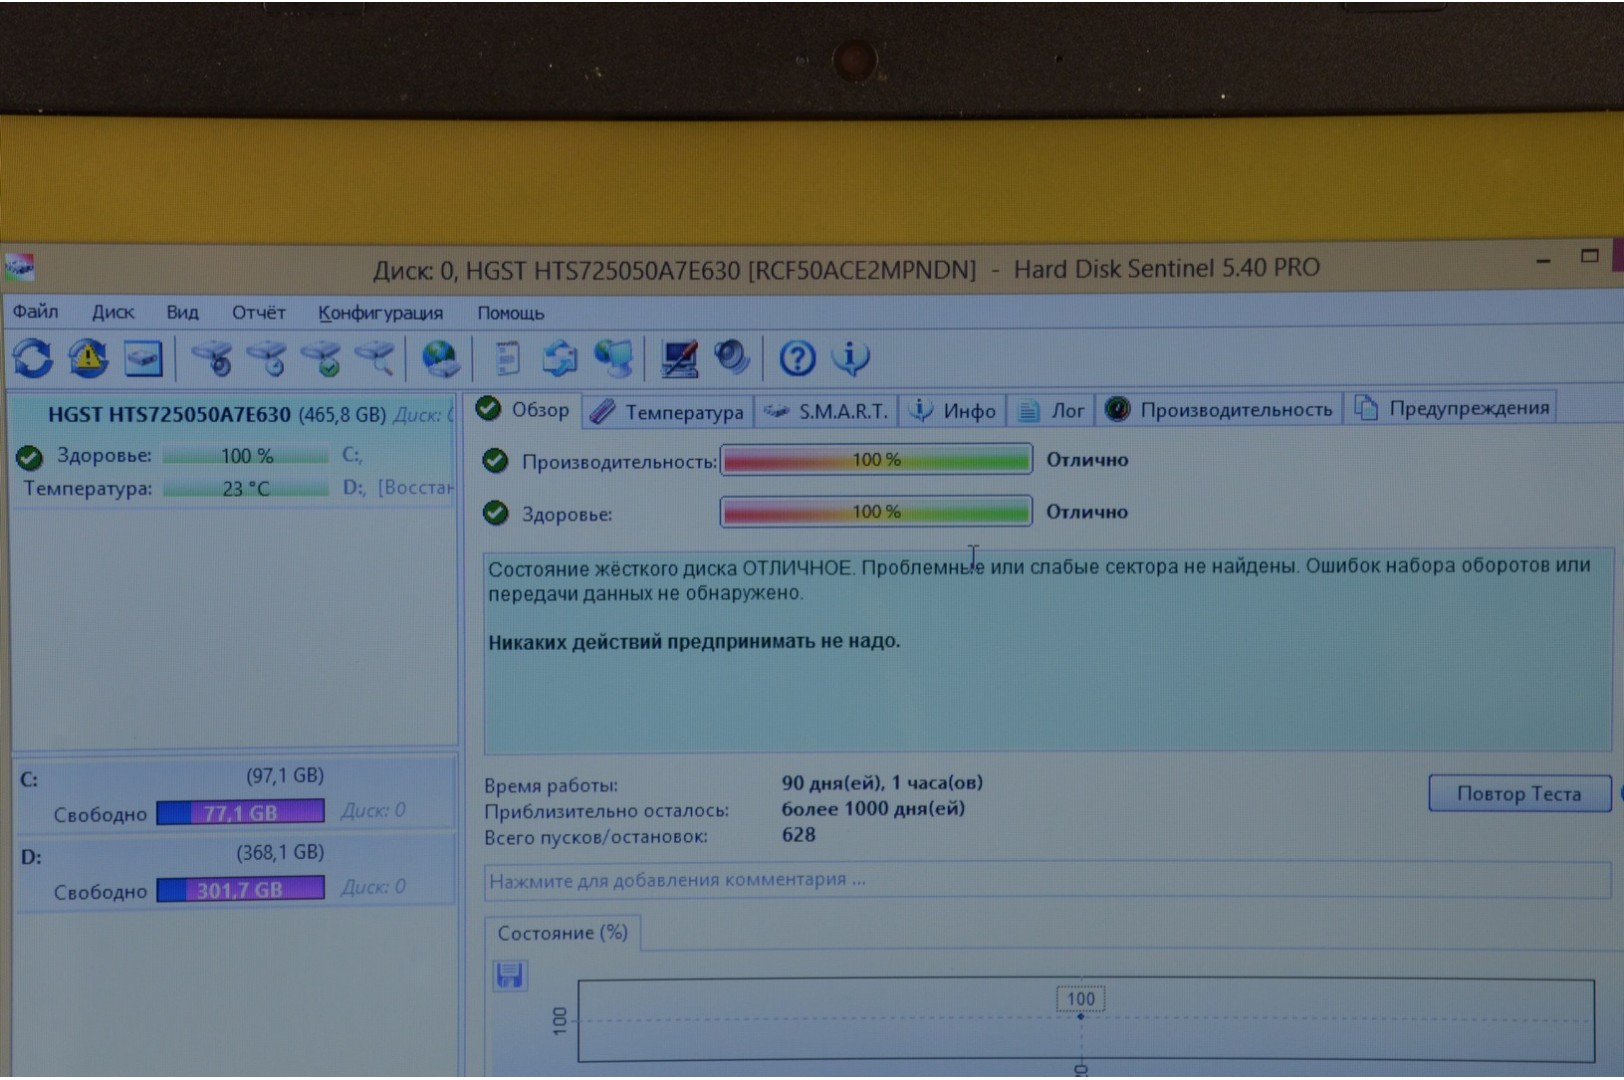
Task: Minimize the Hard Disk Sentinel window
Action: (x=1544, y=260)
